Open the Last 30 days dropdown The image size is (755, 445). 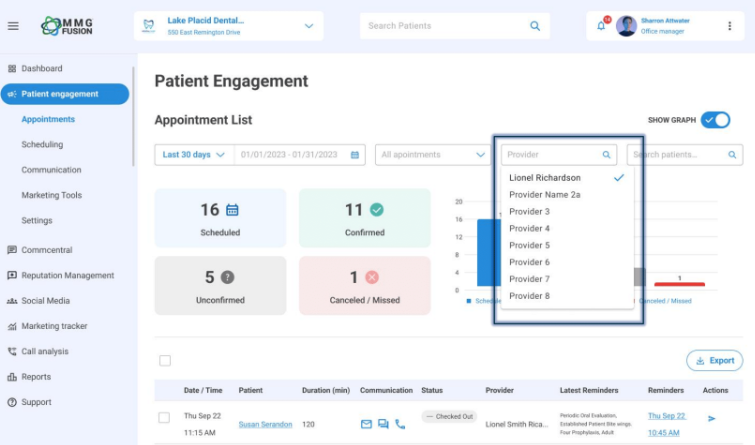point(194,155)
